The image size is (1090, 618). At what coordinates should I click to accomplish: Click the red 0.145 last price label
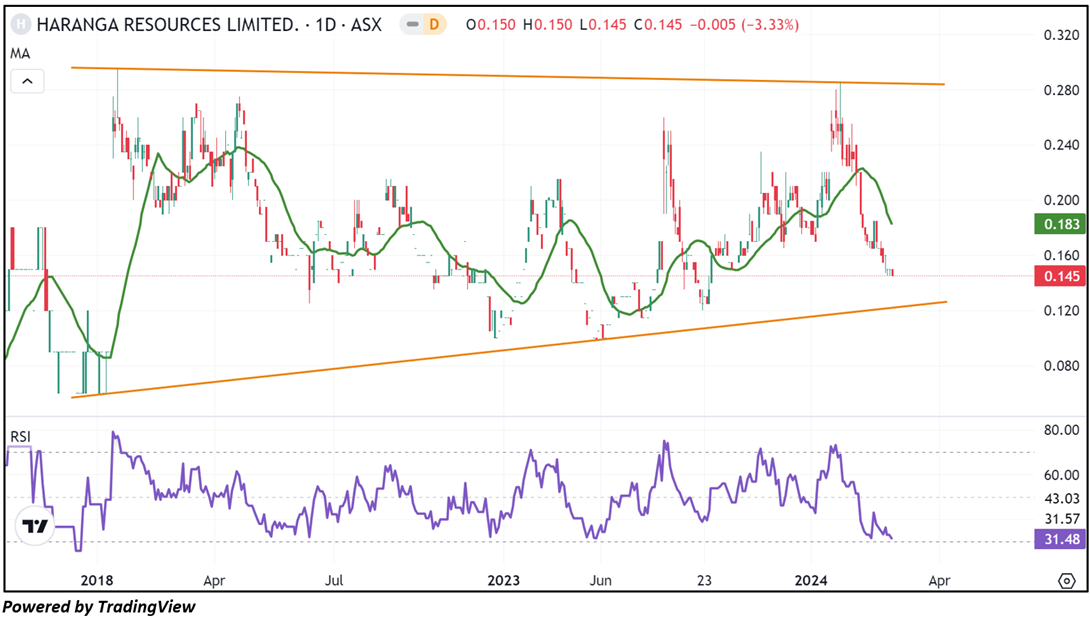(x=1061, y=276)
